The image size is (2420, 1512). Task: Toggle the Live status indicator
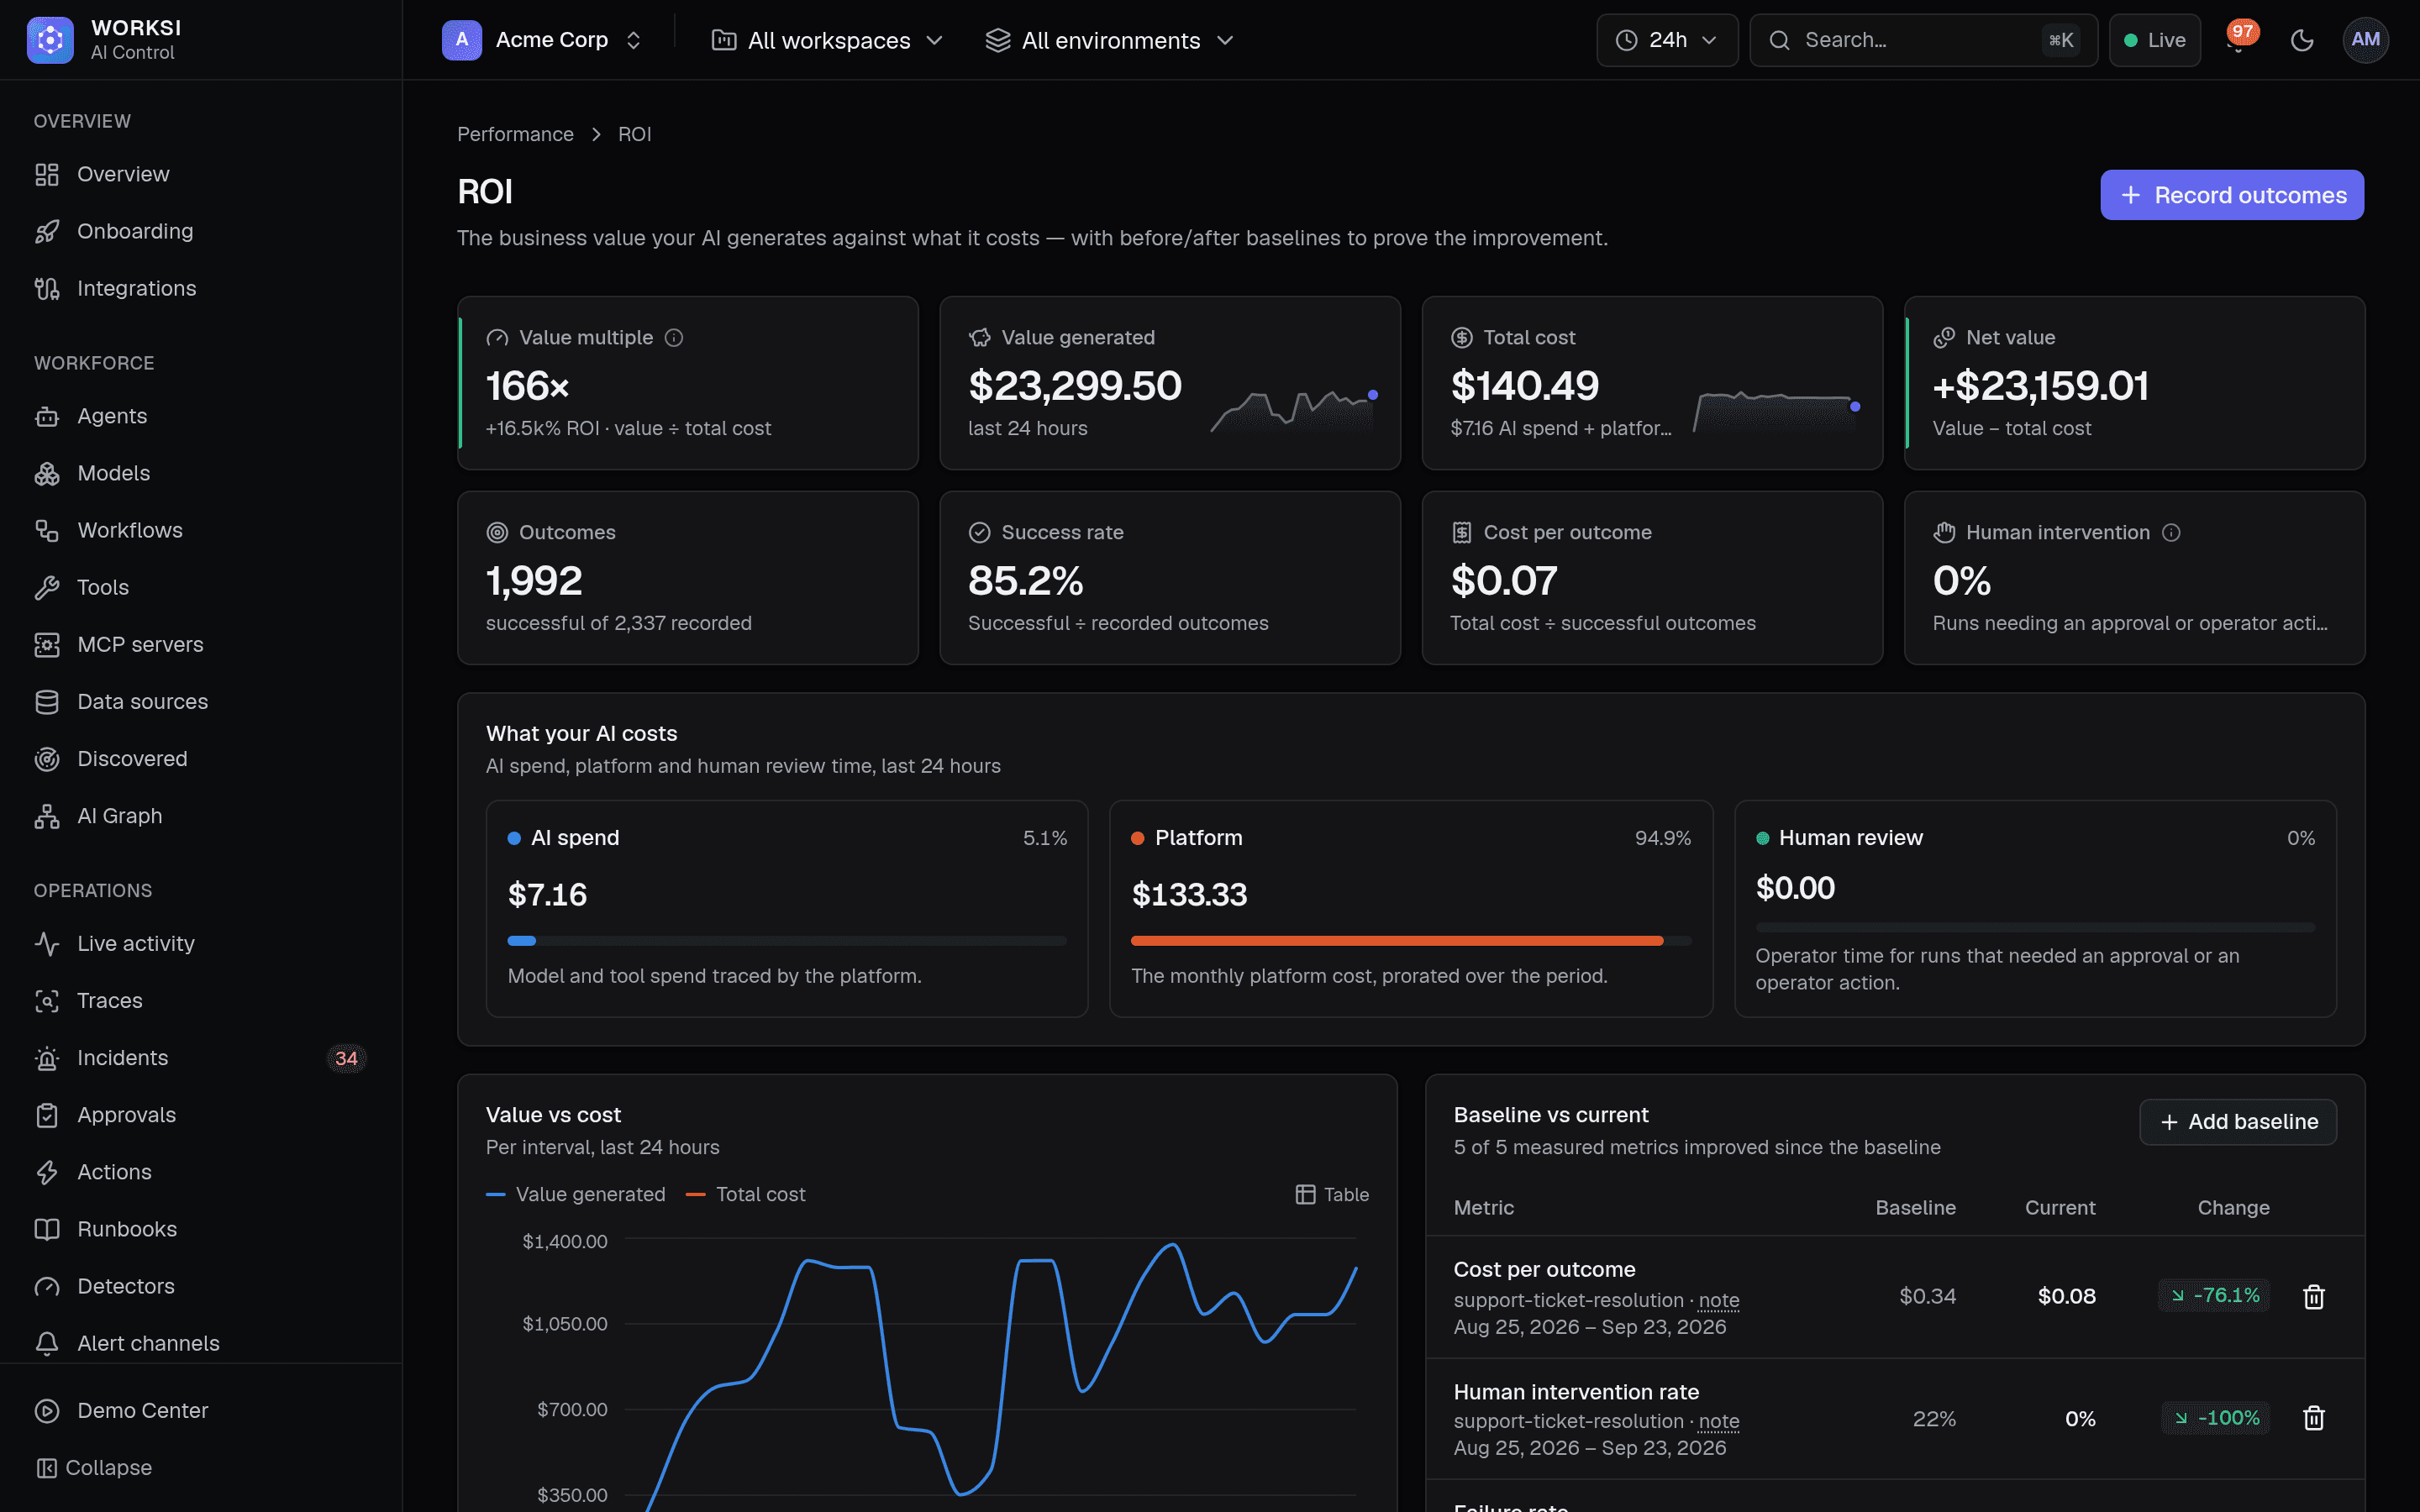pos(2154,40)
